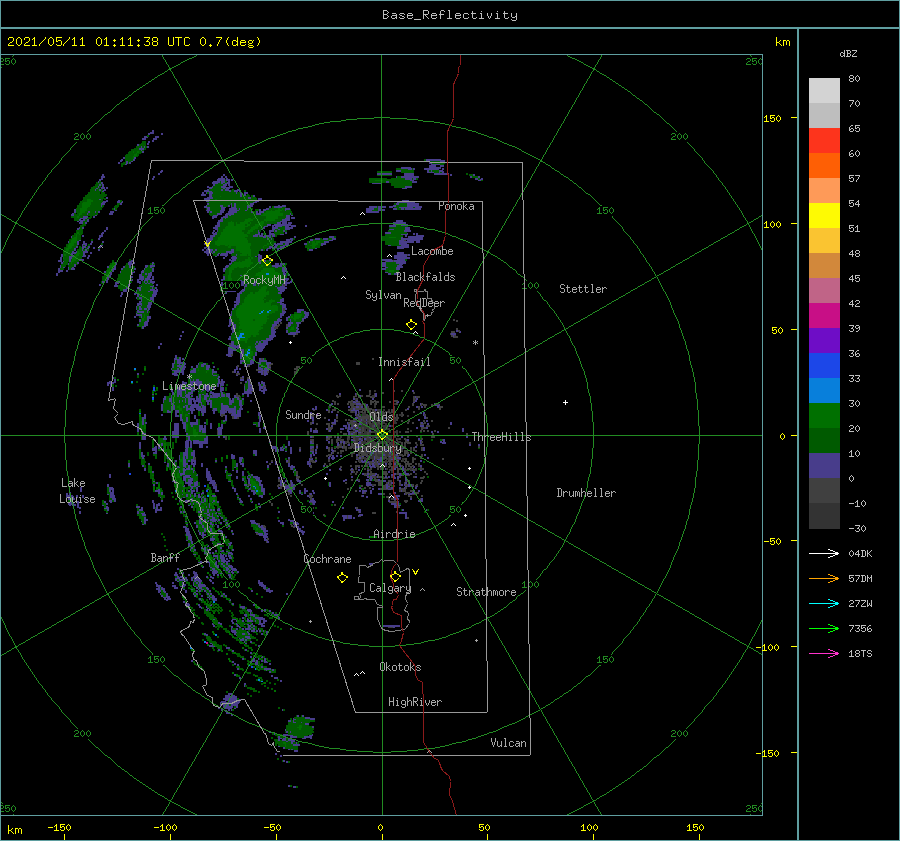Click the Stettler city label
900x841 pixels.
[x=583, y=289]
